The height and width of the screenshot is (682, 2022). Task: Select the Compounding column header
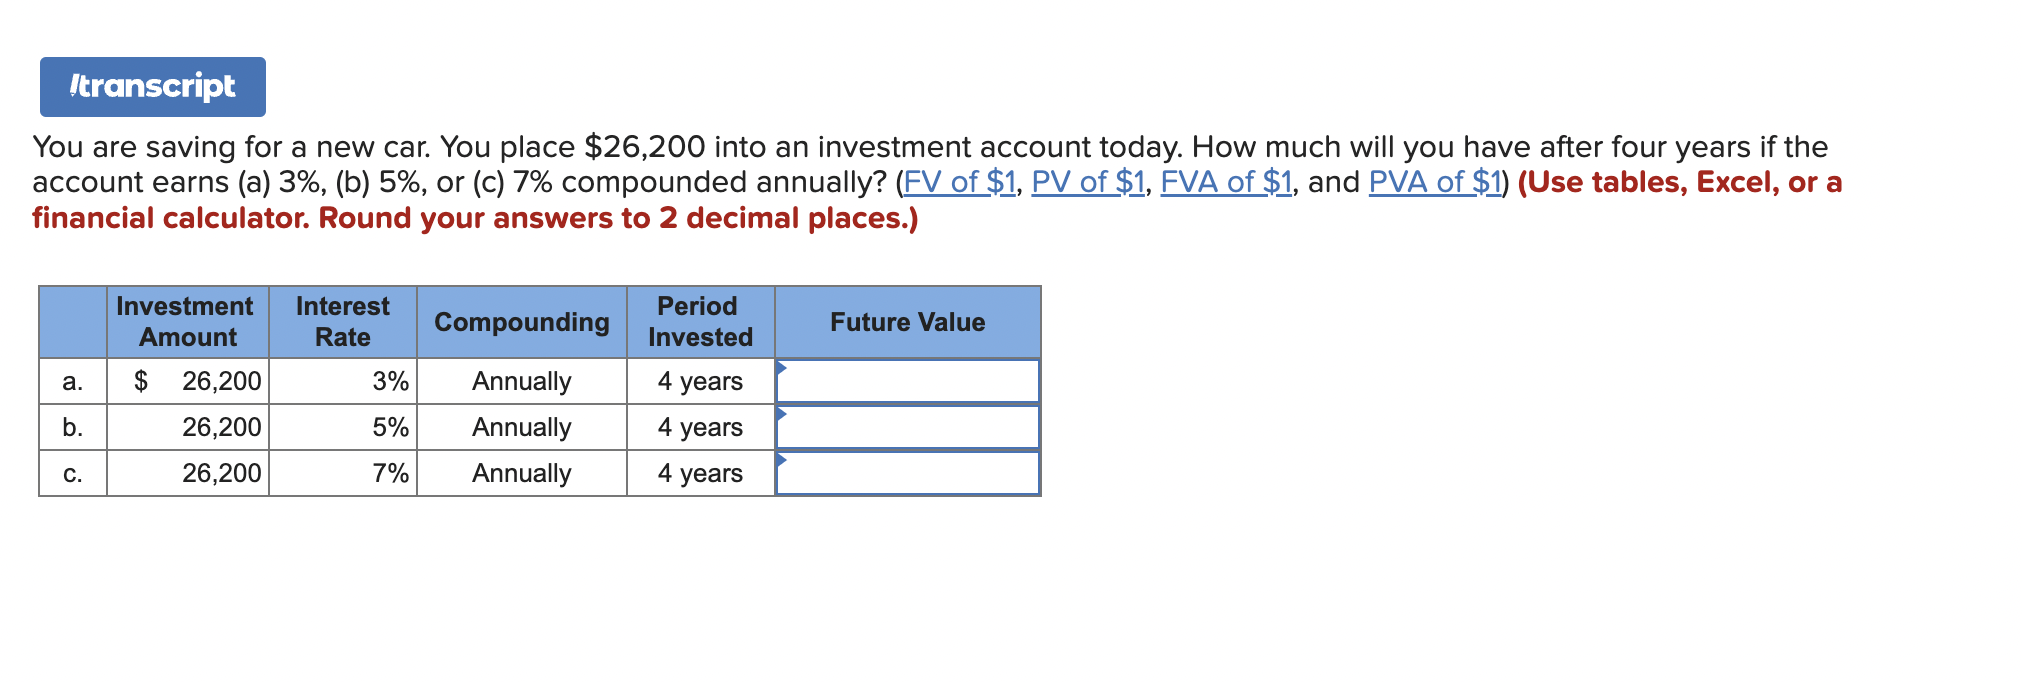coord(521,322)
